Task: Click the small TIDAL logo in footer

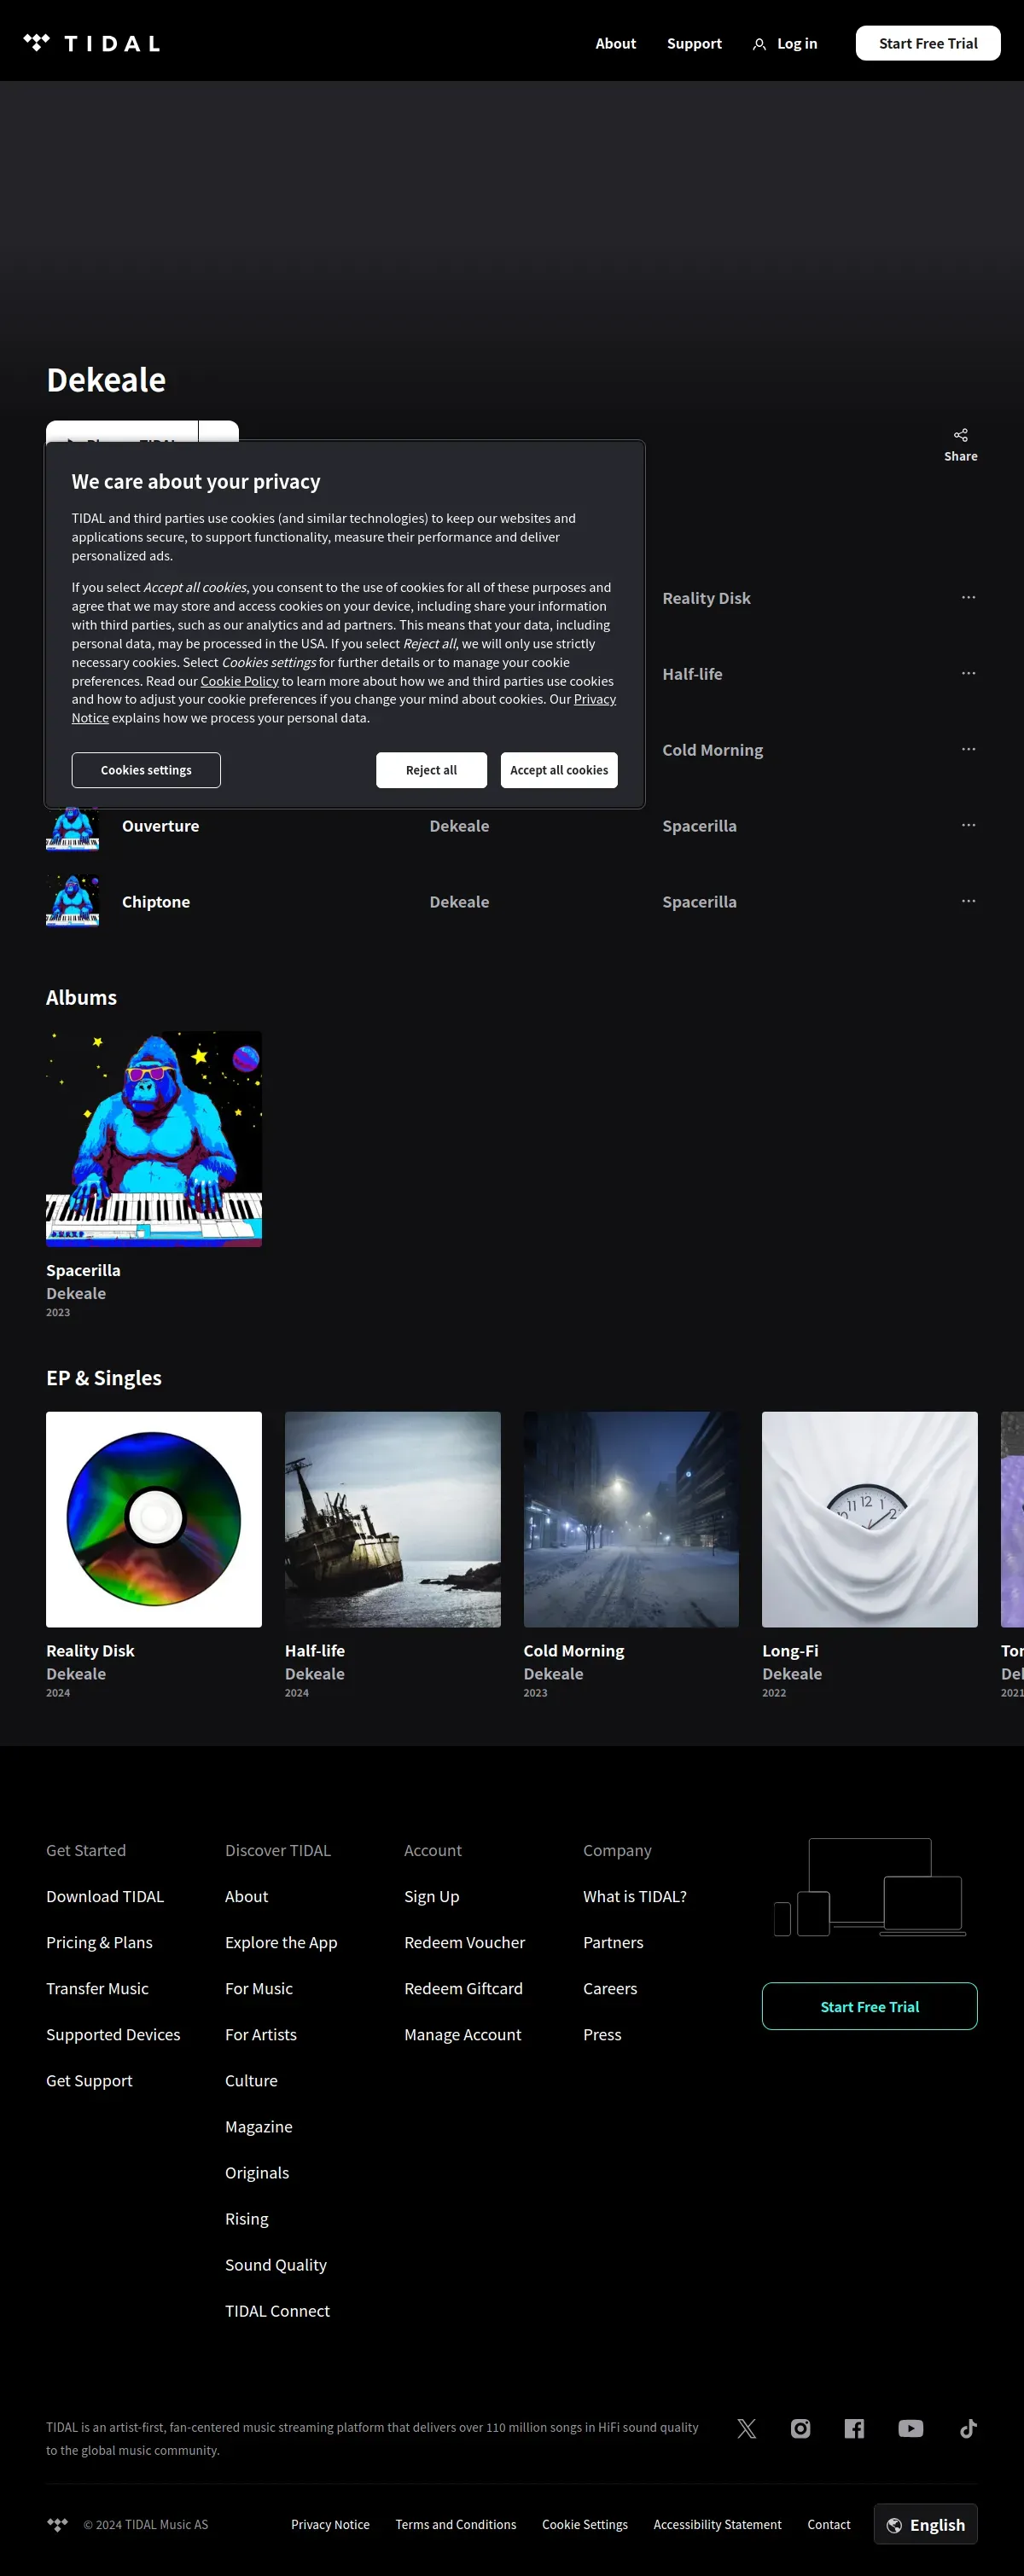Action: 58,2524
